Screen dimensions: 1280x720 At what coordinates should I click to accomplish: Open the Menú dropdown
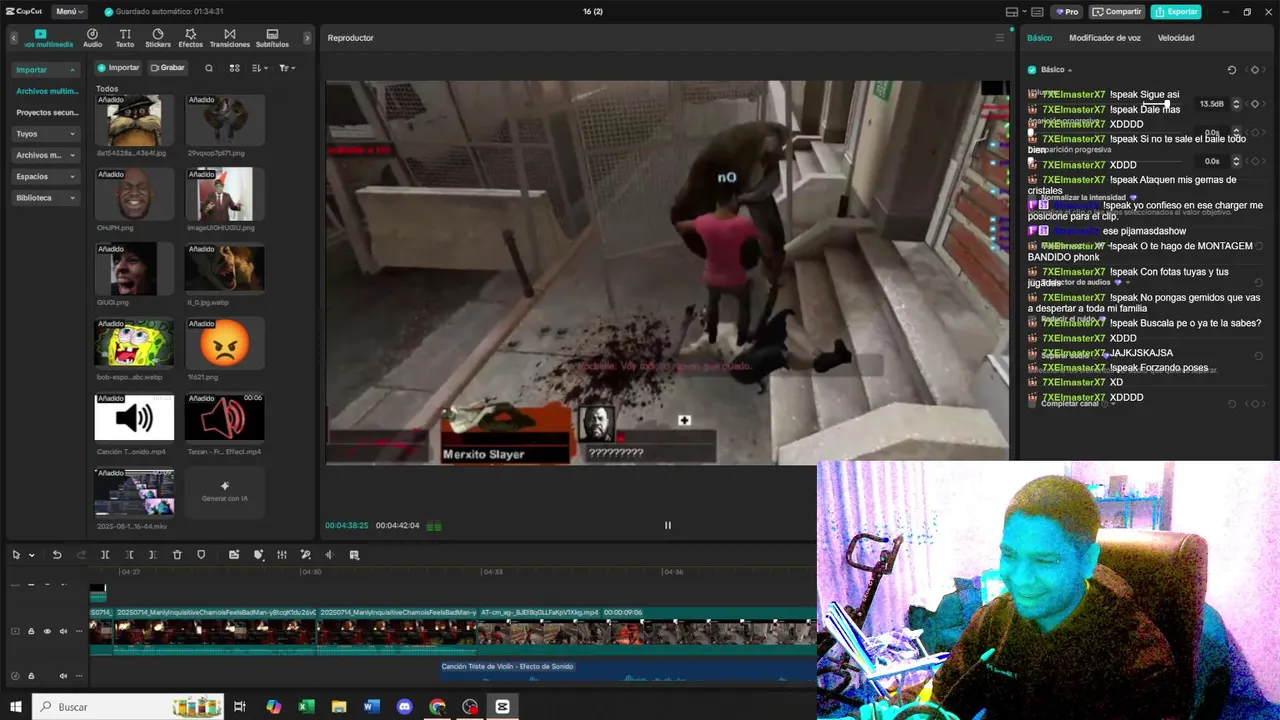[69, 12]
